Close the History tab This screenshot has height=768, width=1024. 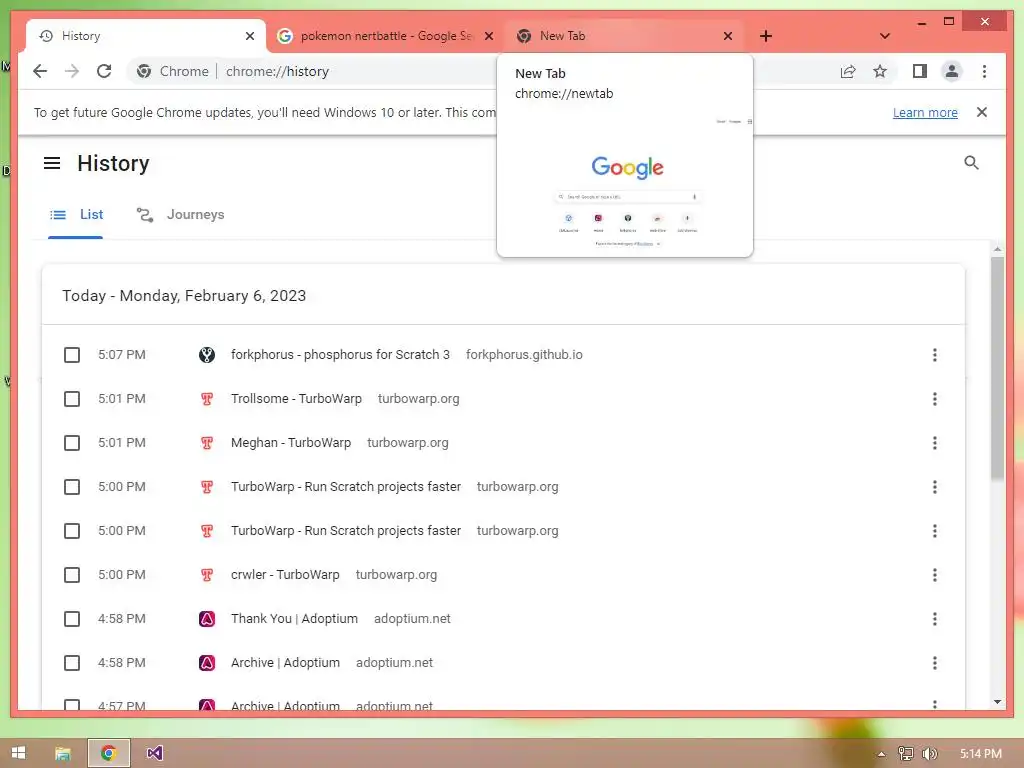(249, 36)
